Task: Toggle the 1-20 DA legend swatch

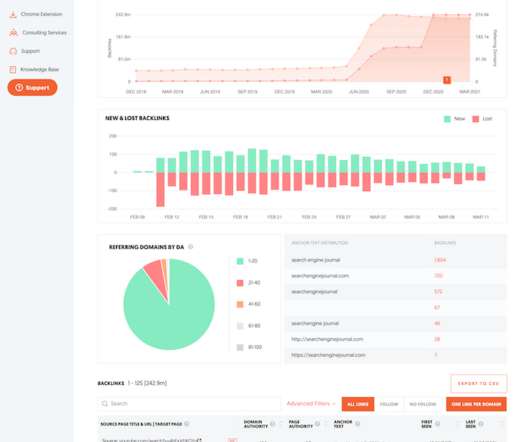Action: 240,261
